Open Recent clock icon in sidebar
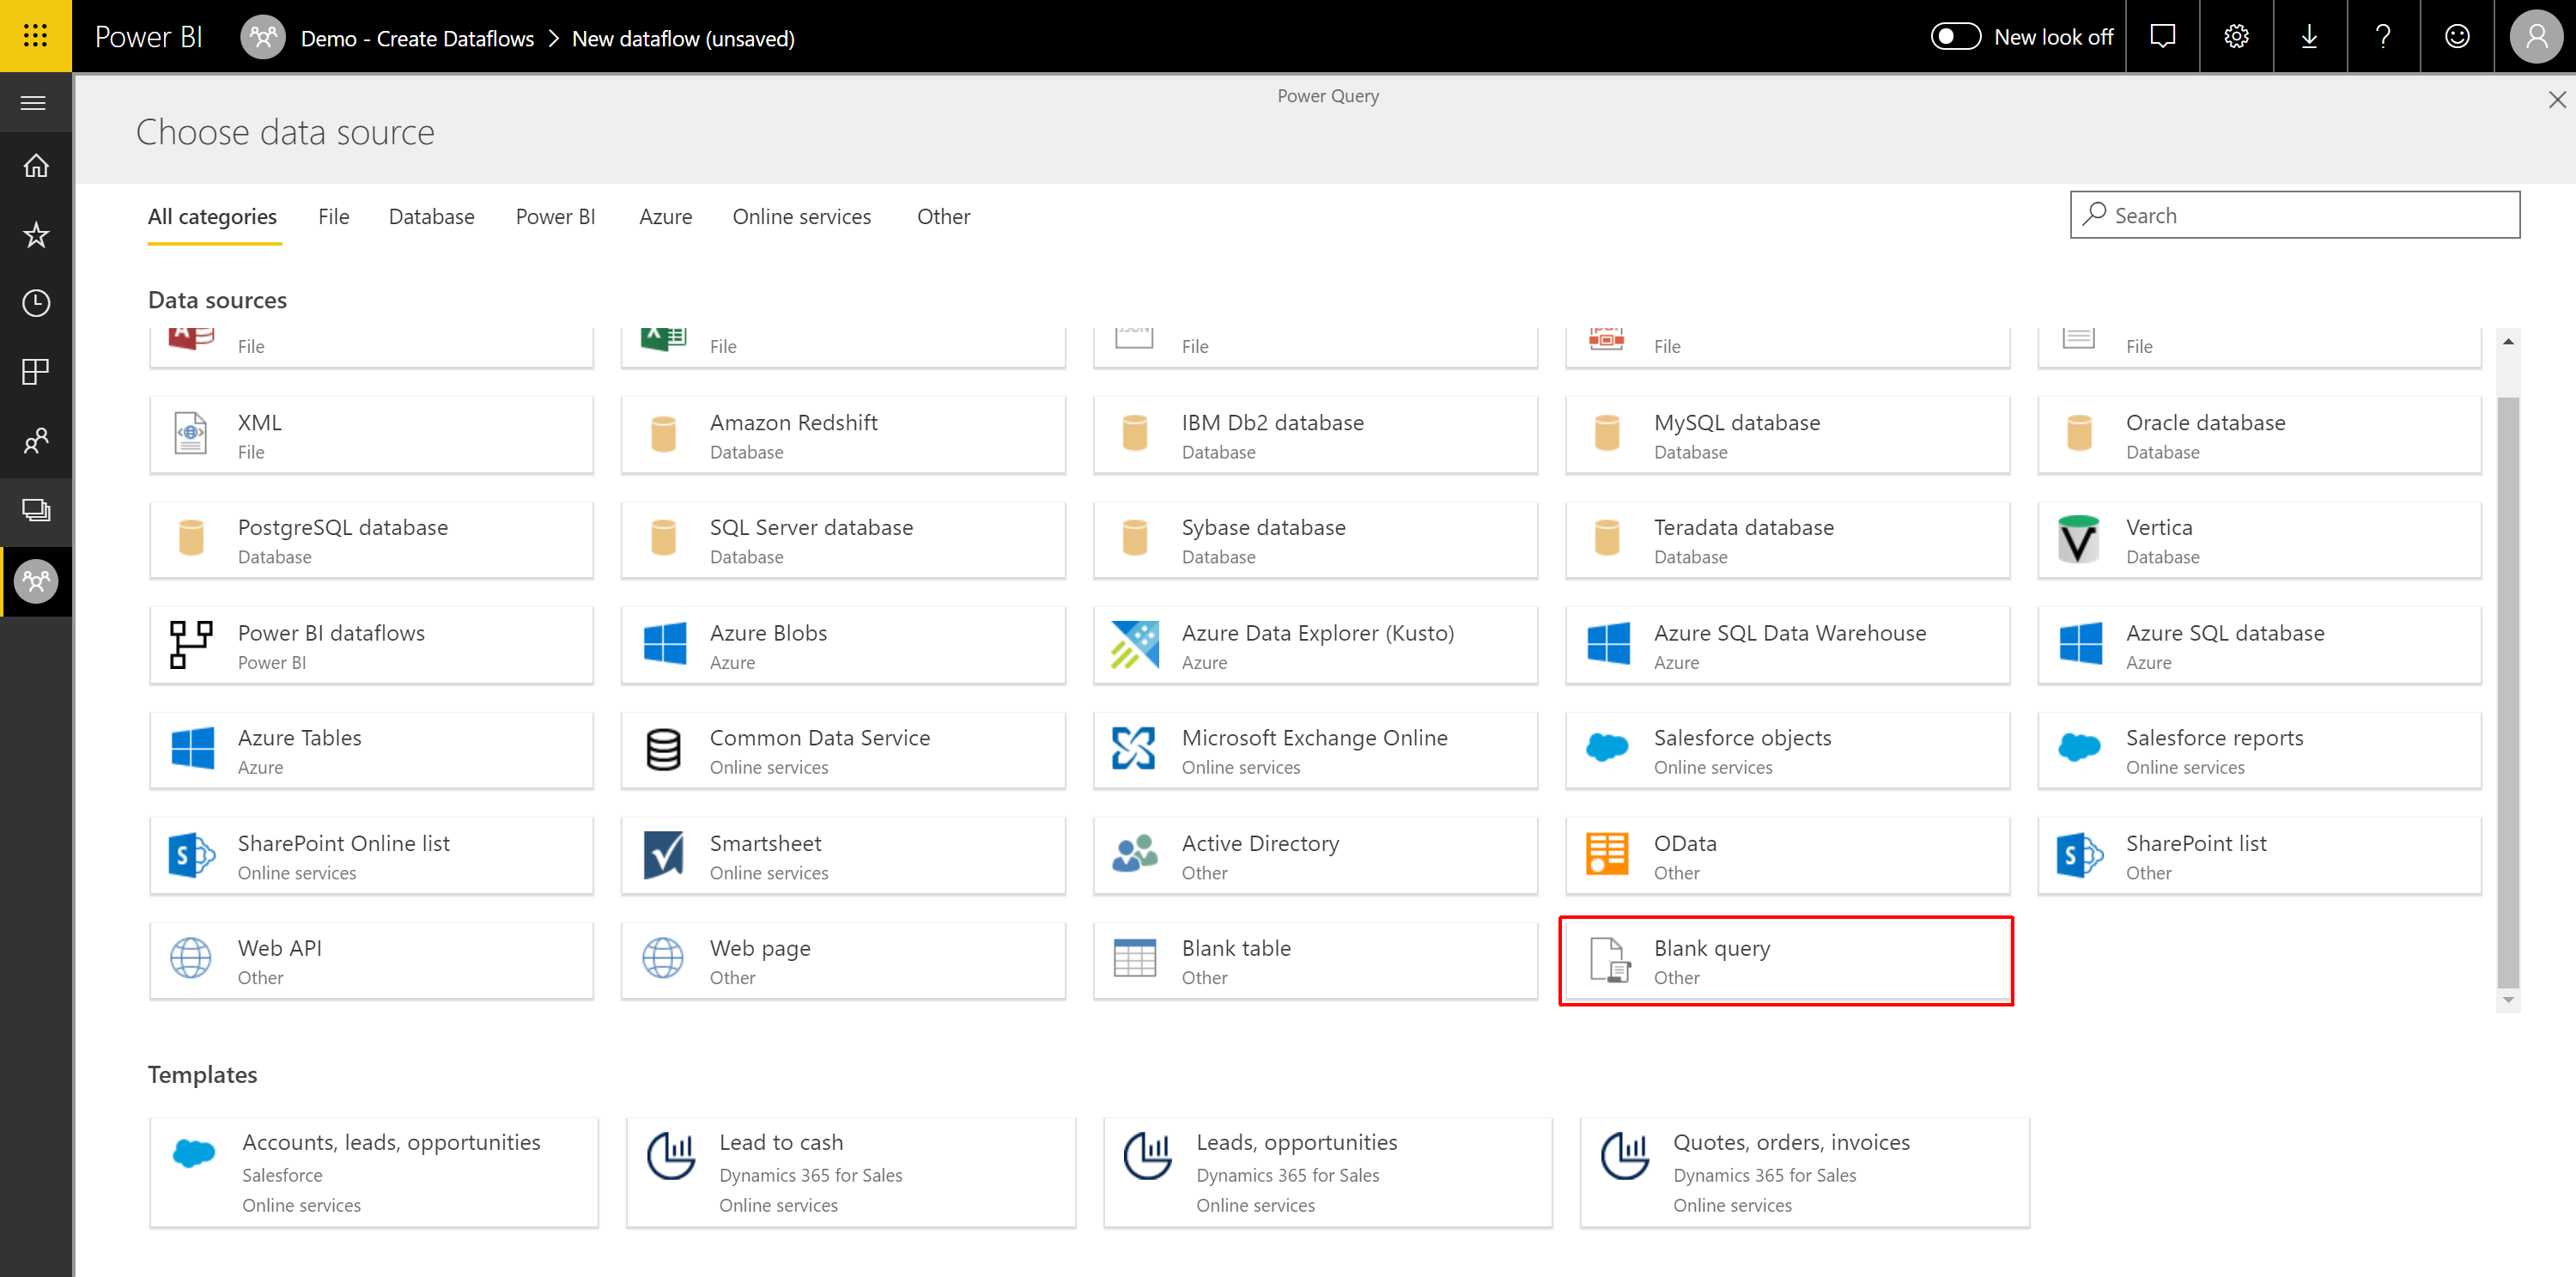 click(36, 303)
